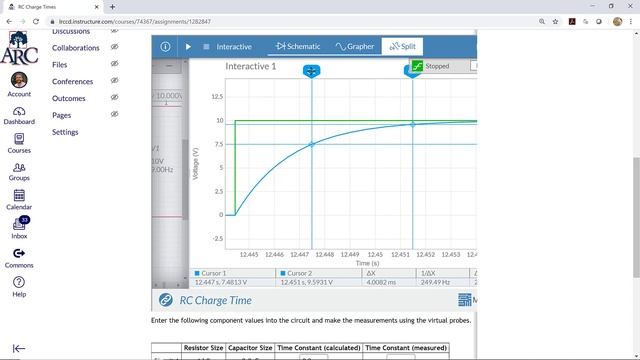The image size is (640, 360).
Task: Select the Cursor 1 reading 12.447 s, 7.4813 V
Action: click(x=221, y=282)
